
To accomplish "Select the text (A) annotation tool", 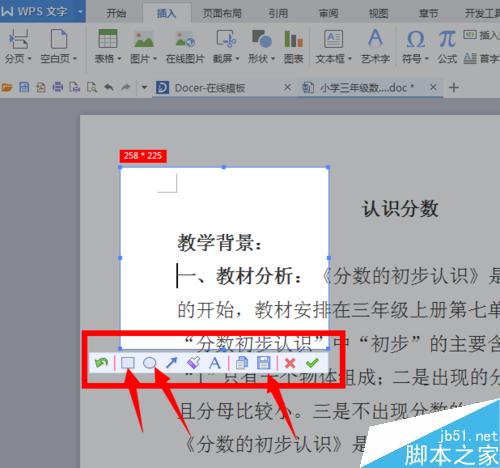I will tap(215, 363).
